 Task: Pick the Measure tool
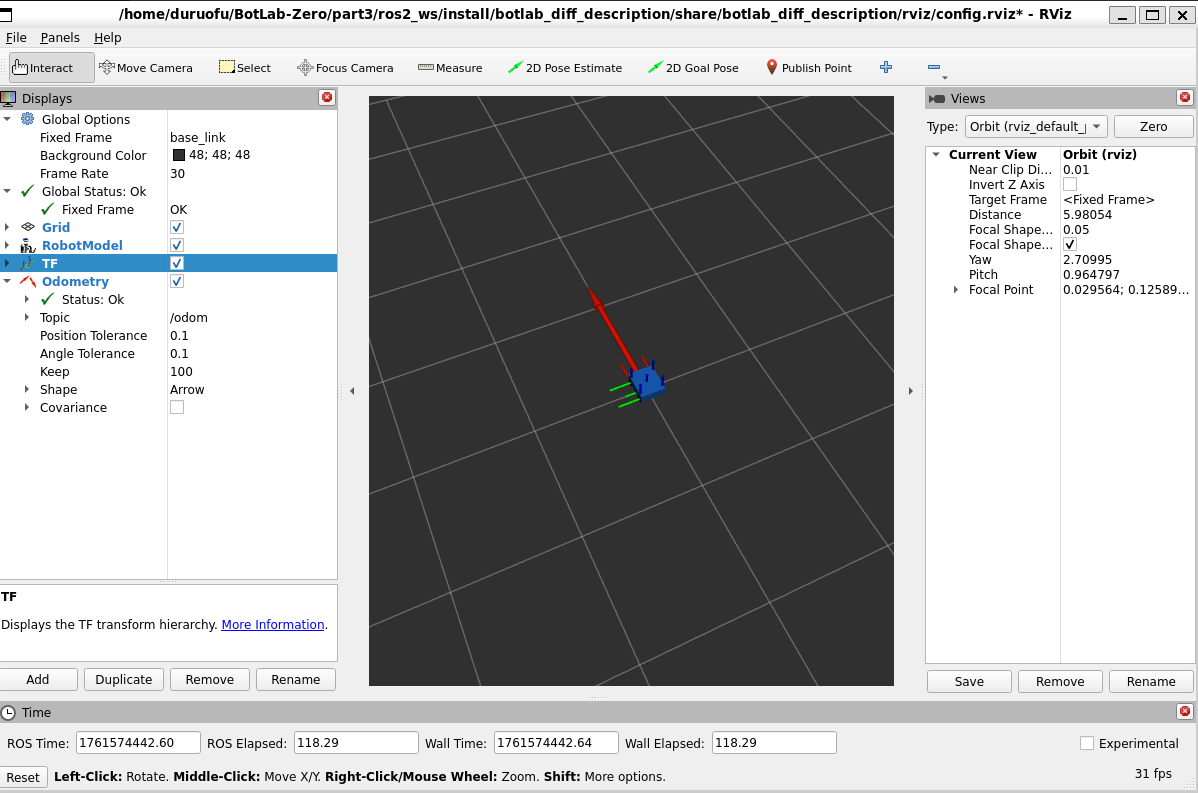(x=450, y=68)
